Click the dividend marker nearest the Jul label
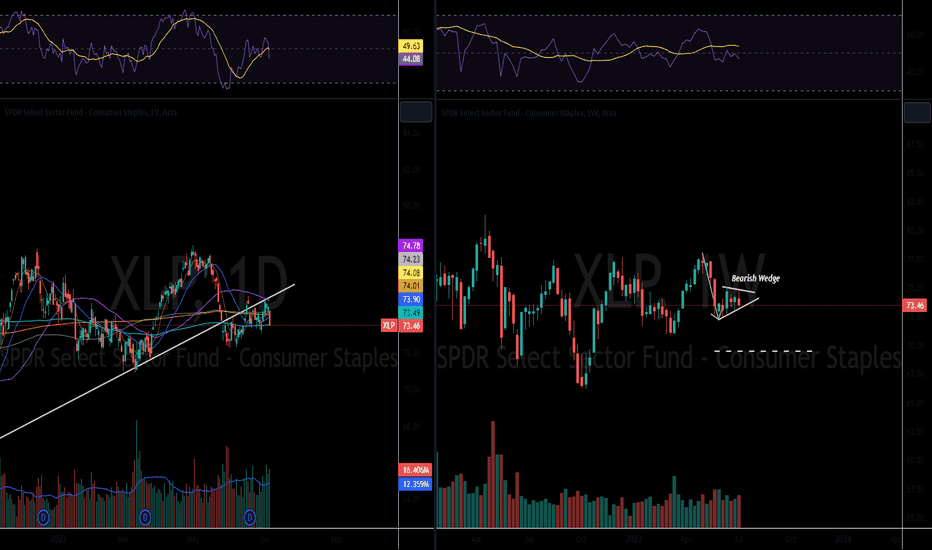 [x=250, y=517]
